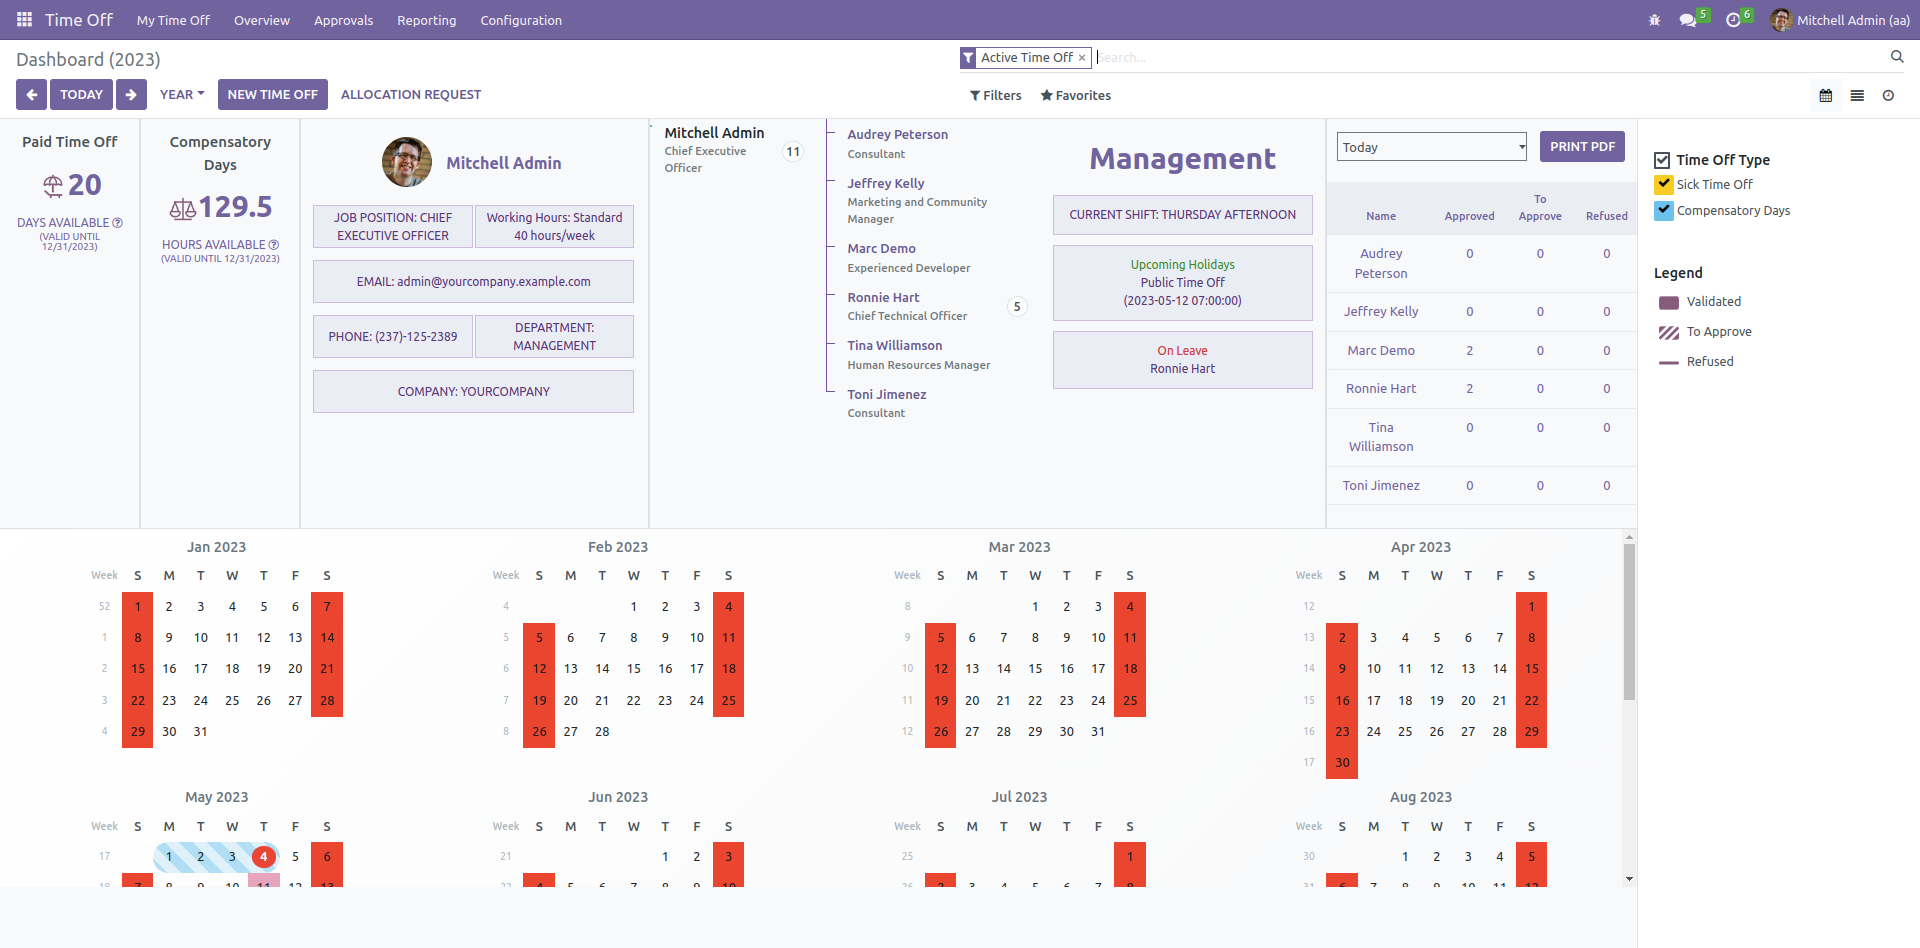Switch to list view icon

tap(1857, 96)
